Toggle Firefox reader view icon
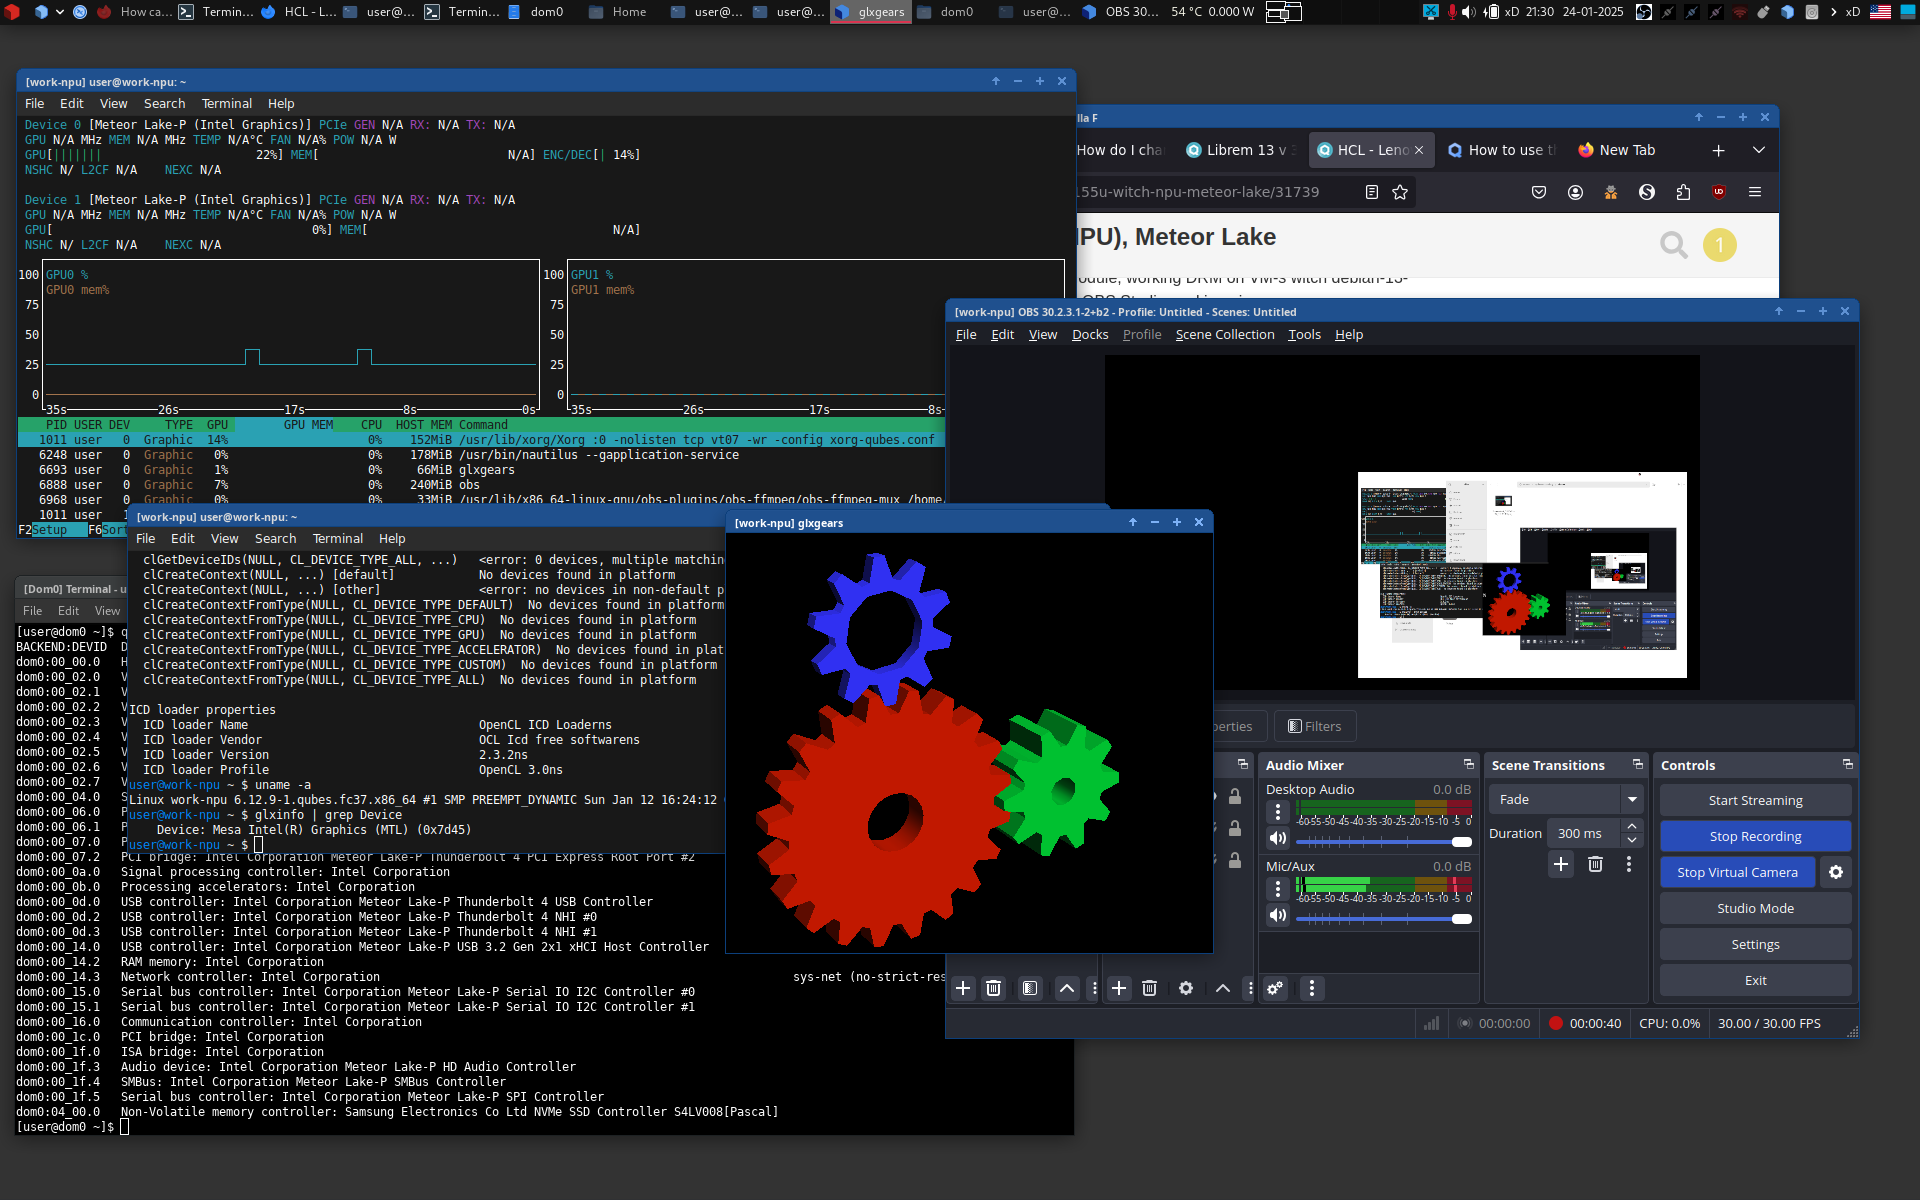 click(x=1372, y=192)
